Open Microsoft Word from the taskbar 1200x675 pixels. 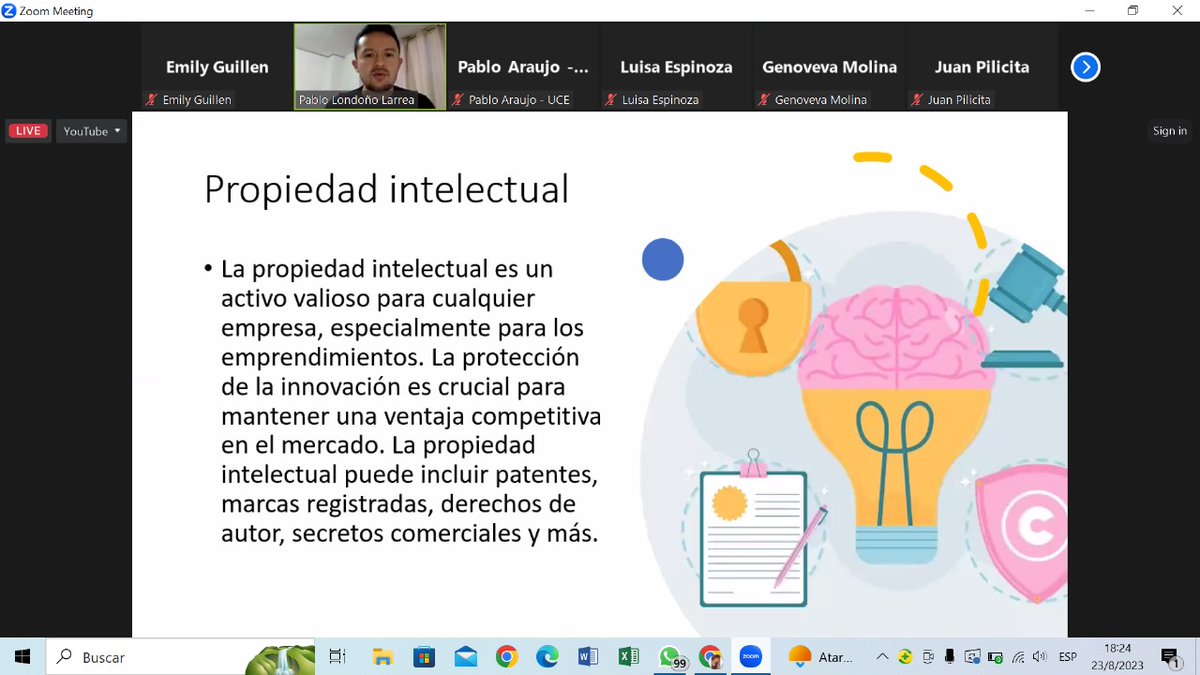pos(587,657)
